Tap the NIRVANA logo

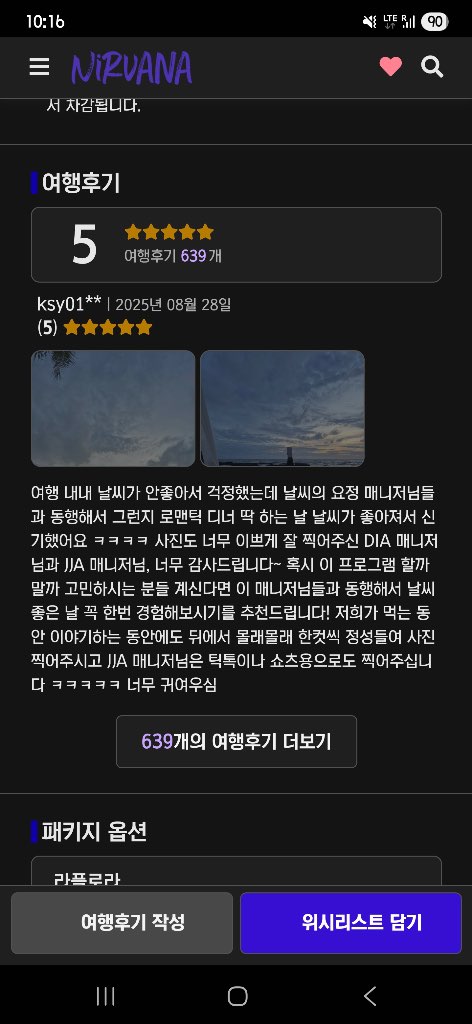131,68
